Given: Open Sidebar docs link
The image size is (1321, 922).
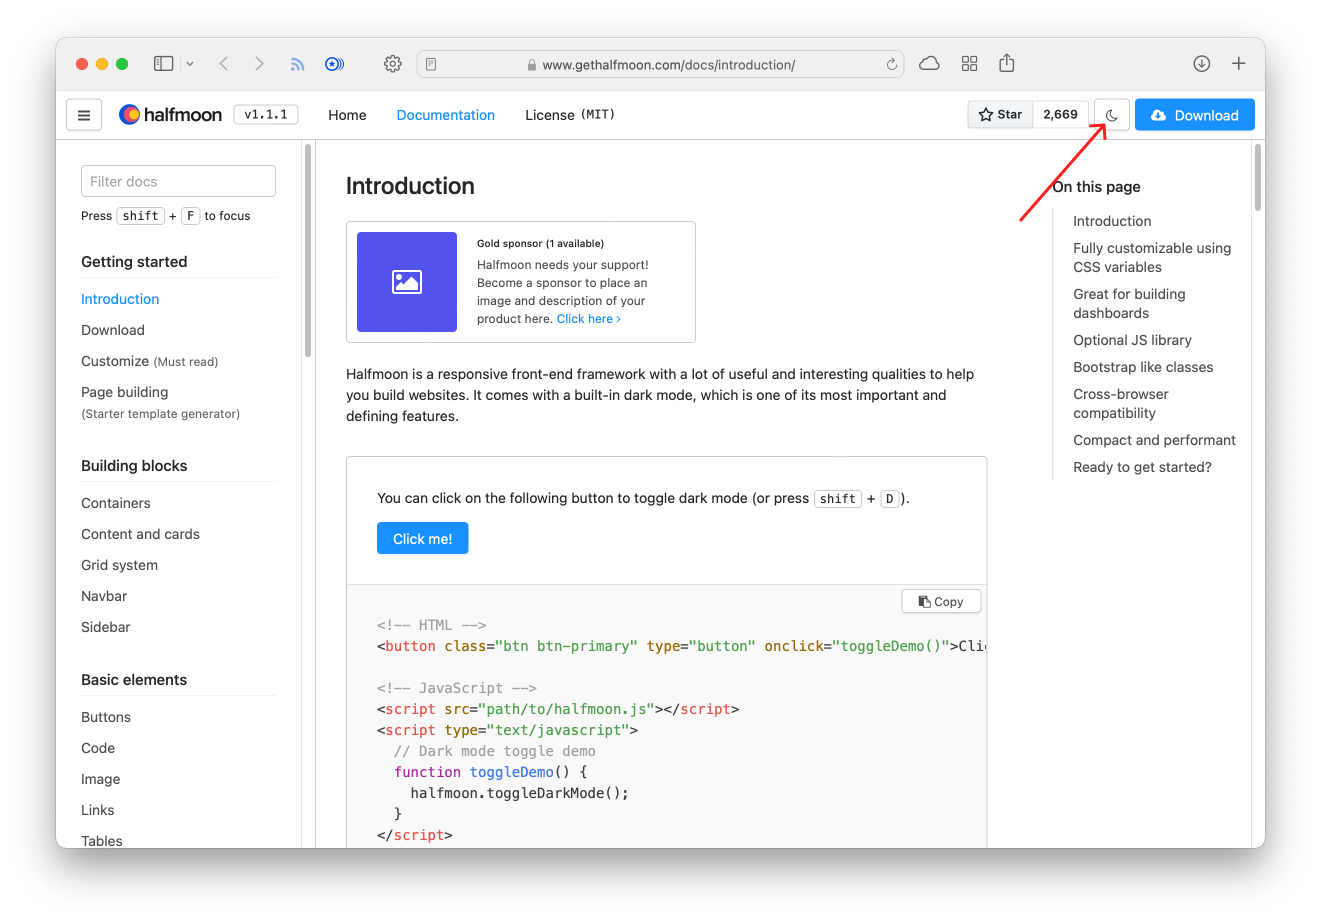Looking at the screenshot, I should 106,627.
